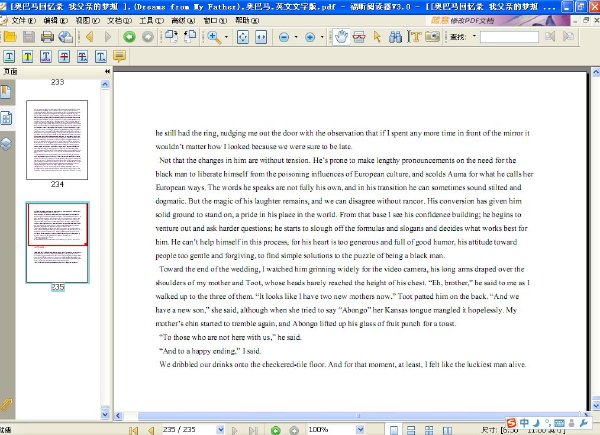Go back to previous view (green circle arrow)
600x435 pixels.
tap(129, 37)
